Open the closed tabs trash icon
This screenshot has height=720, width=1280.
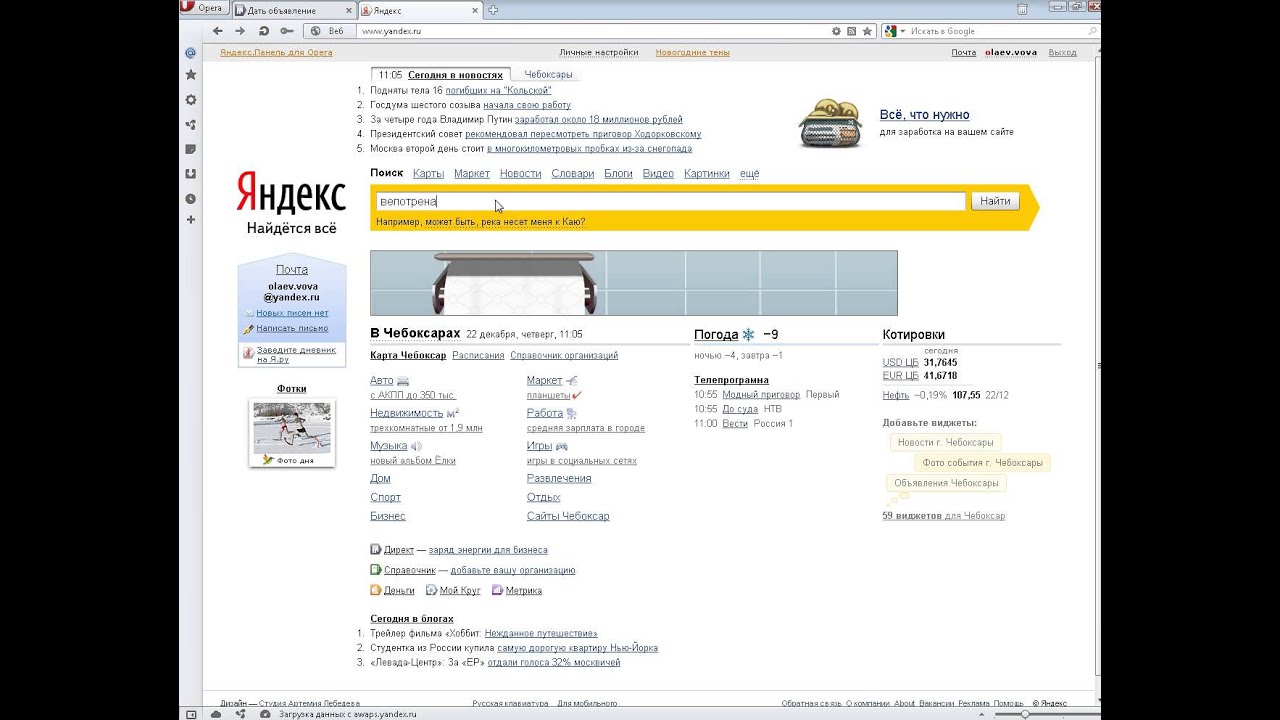(1022, 9)
